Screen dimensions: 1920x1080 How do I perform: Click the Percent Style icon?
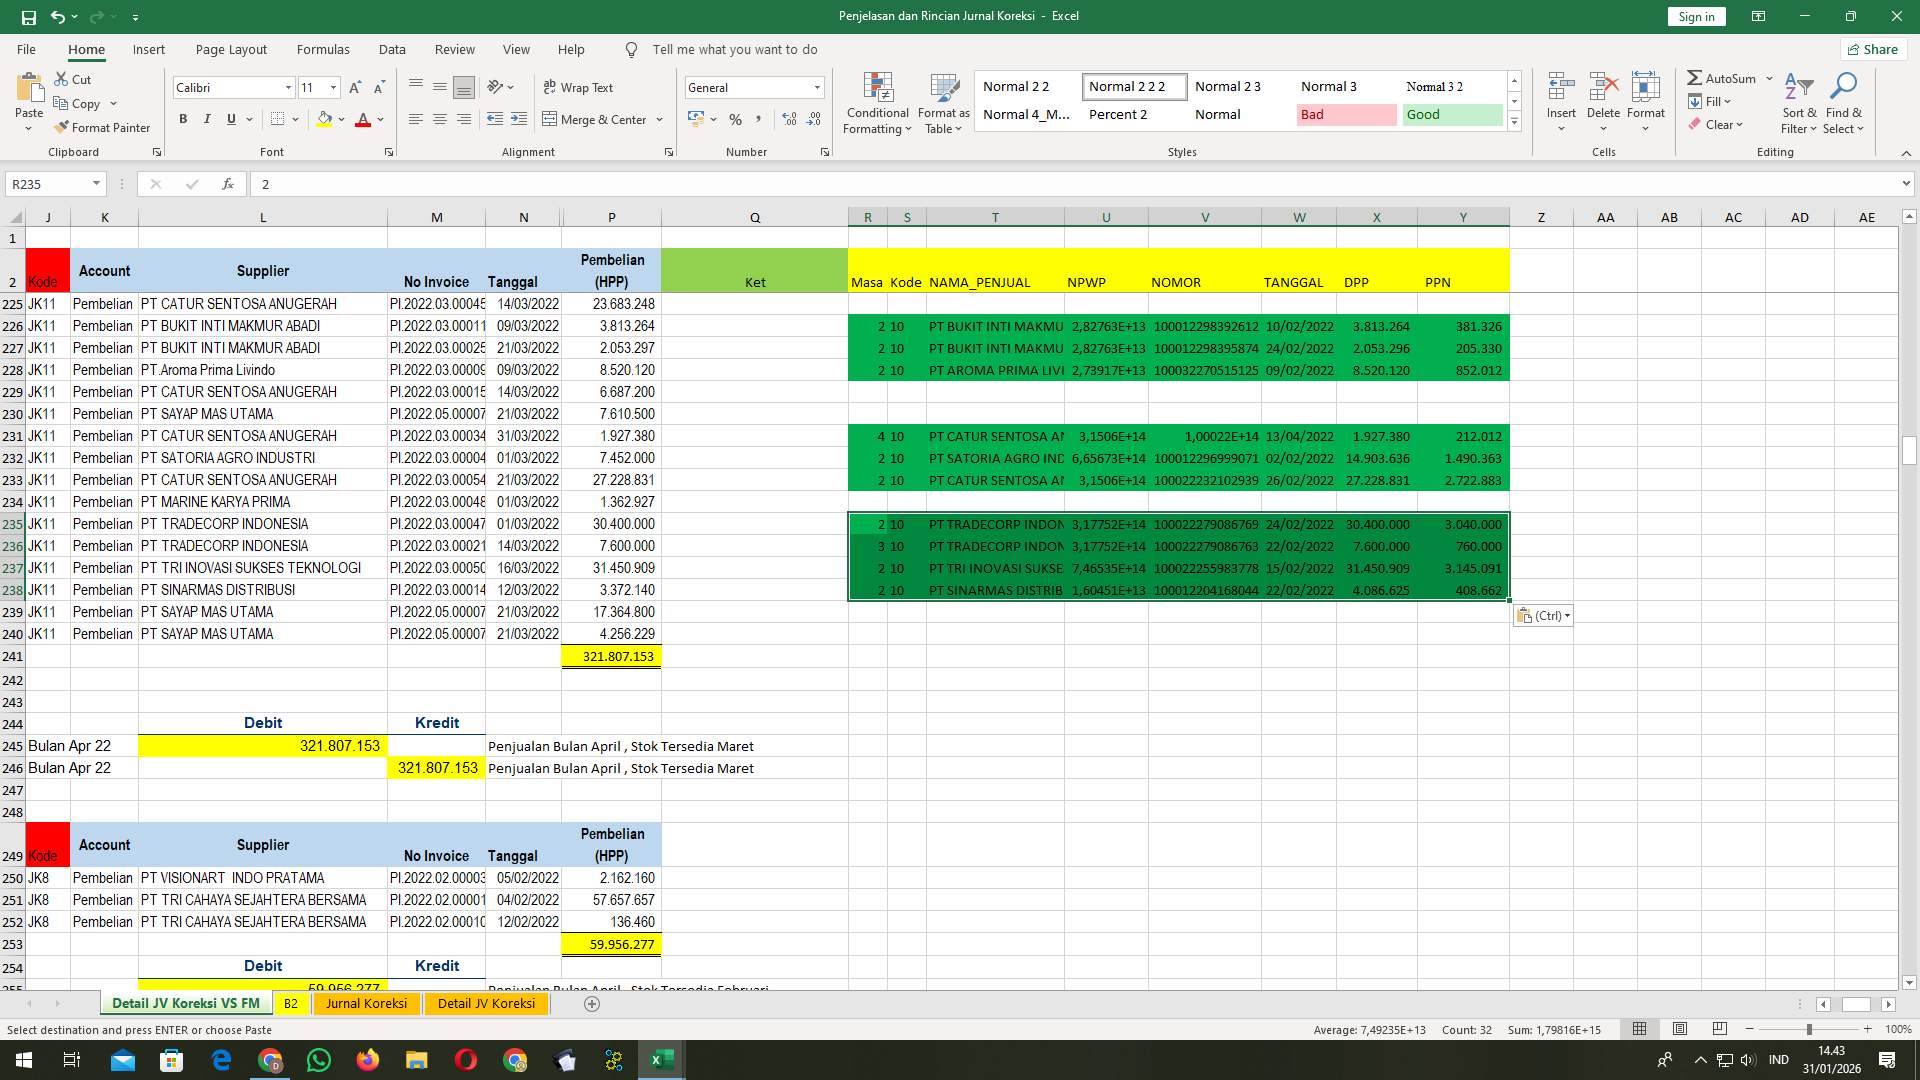[x=735, y=119]
